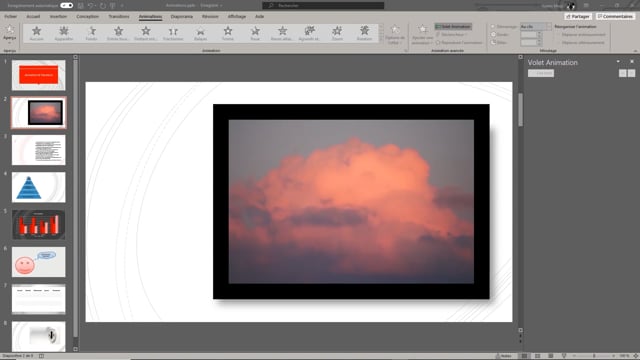Open the Insertion tab
The height and width of the screenshot is (360, 640).
pos(58,17)
